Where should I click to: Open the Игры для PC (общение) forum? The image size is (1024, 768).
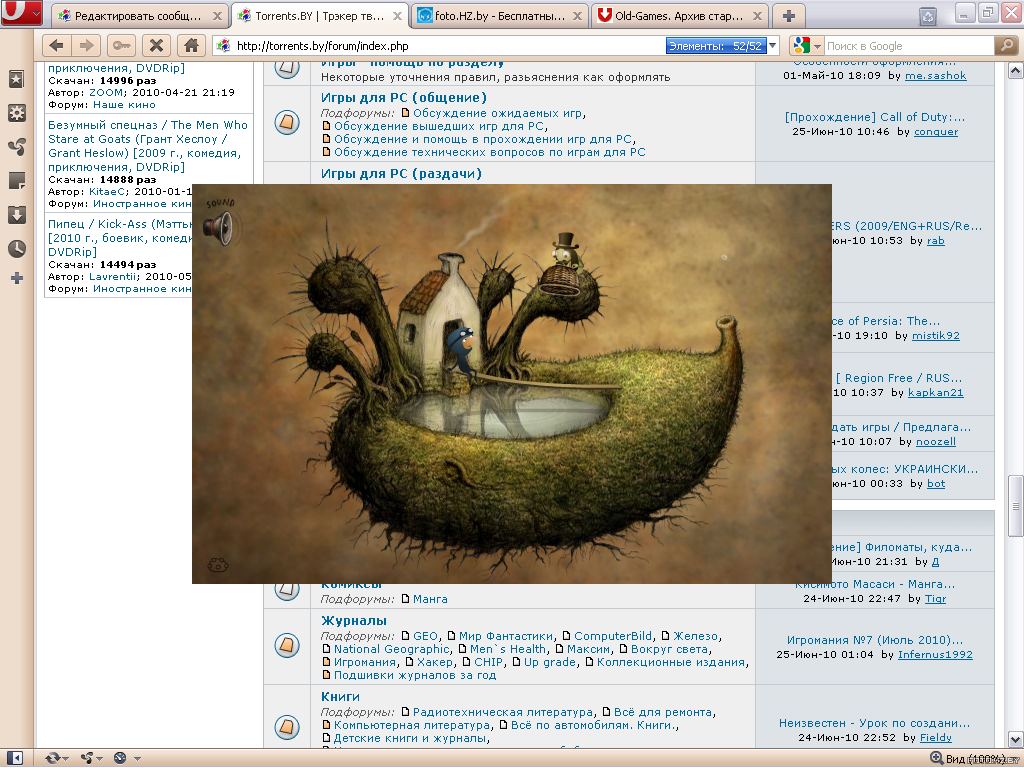click(404, 98)
